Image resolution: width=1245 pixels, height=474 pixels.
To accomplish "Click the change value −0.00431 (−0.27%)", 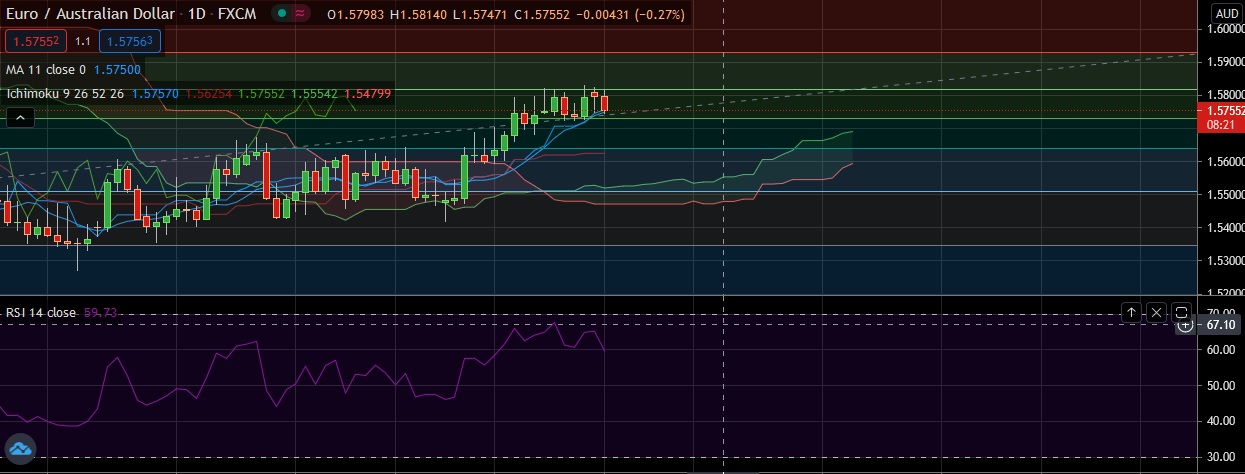I will (x=630, y=14).
